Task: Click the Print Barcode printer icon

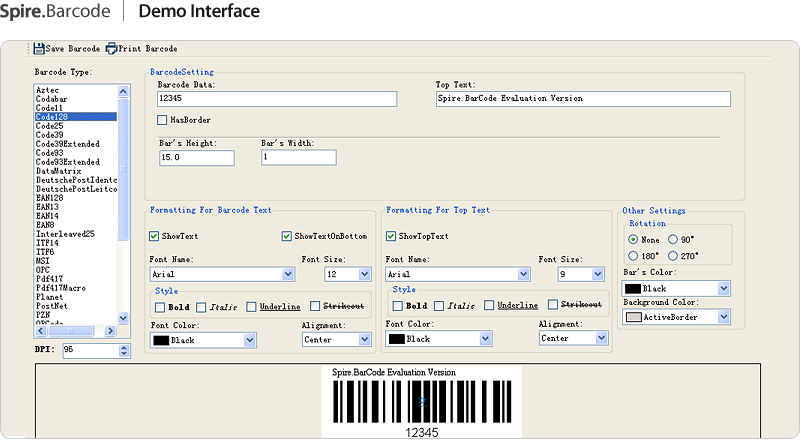Action: [x=111, y=48]
